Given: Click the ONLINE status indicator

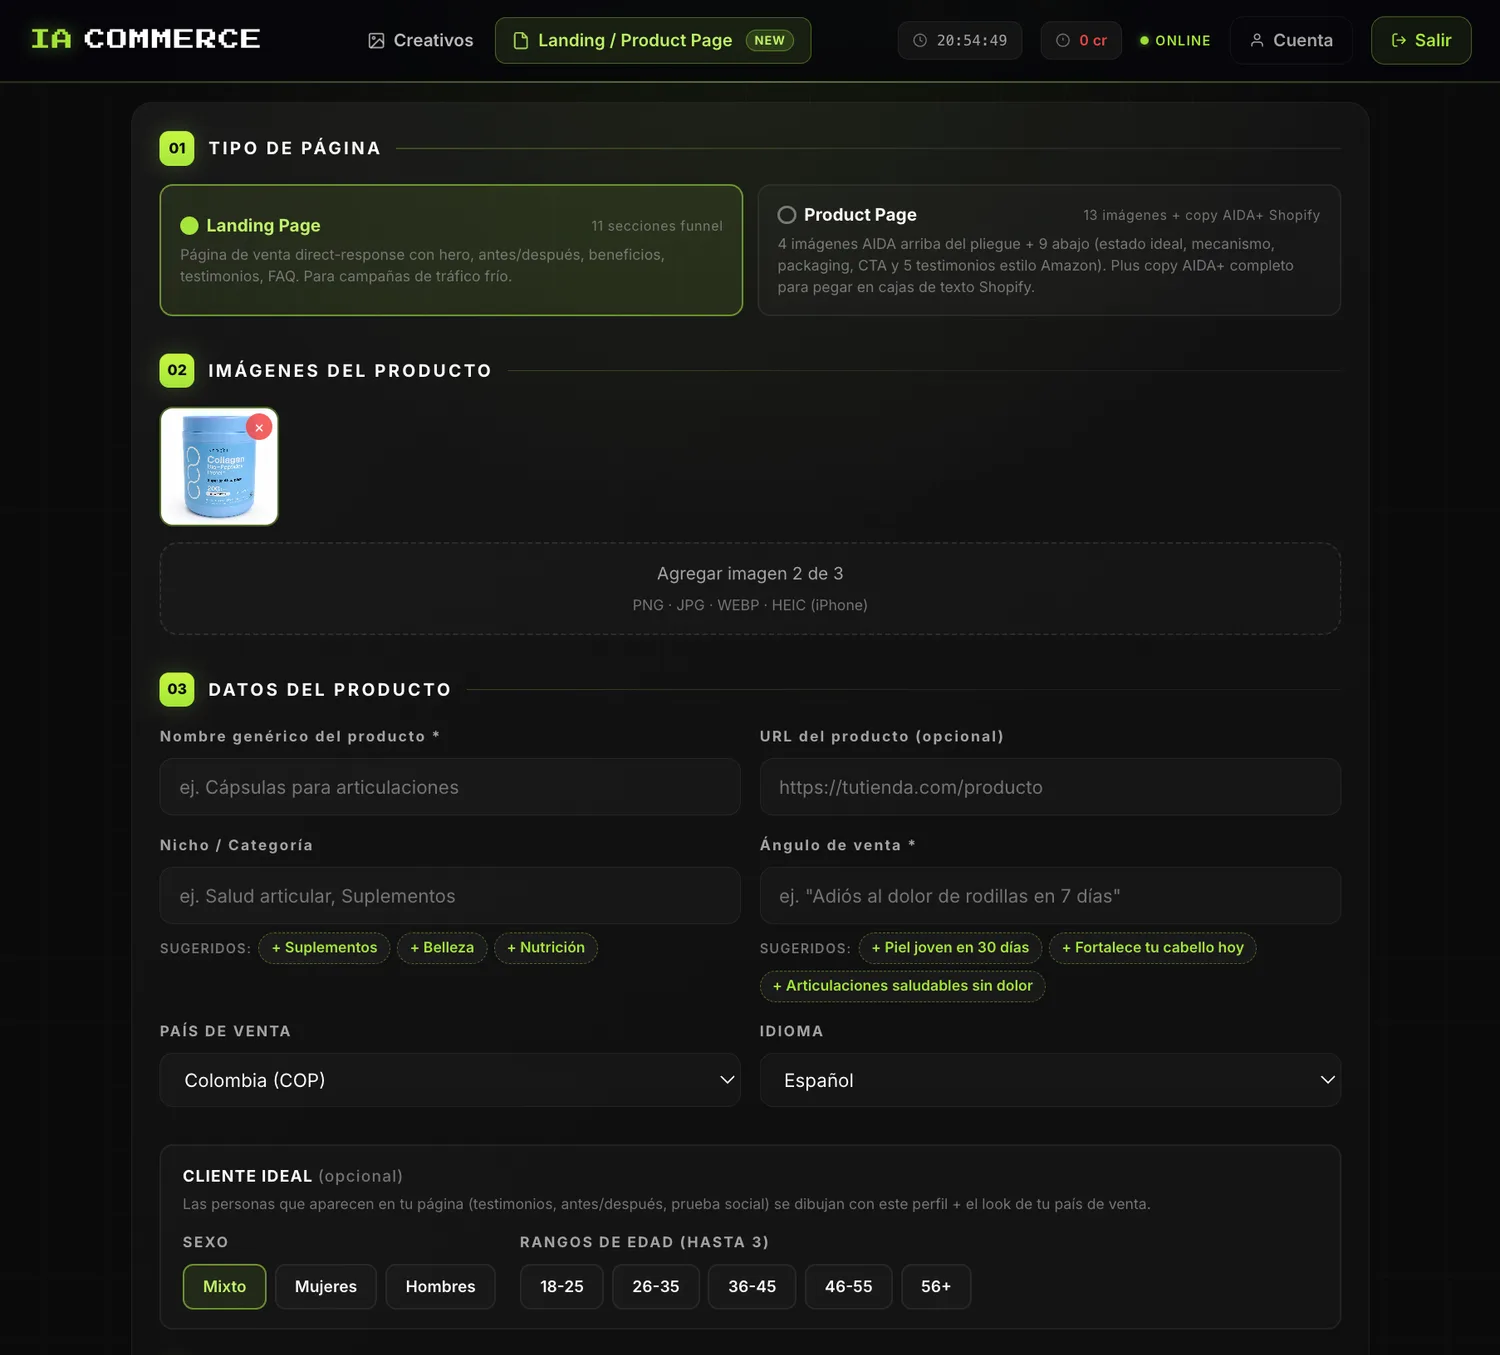Looking at the screenshot, I should click(1175, 40).
